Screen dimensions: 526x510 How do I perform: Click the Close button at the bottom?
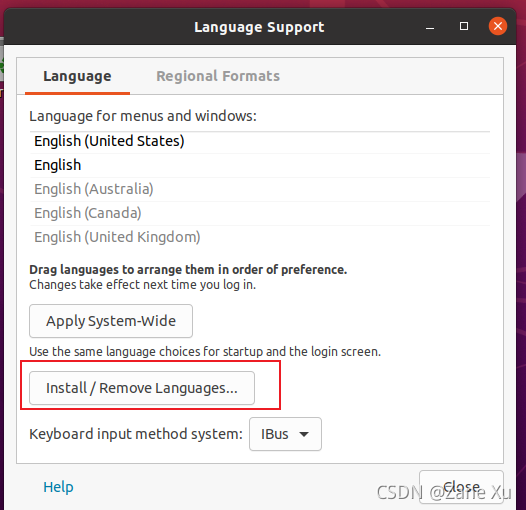[461, 487]
